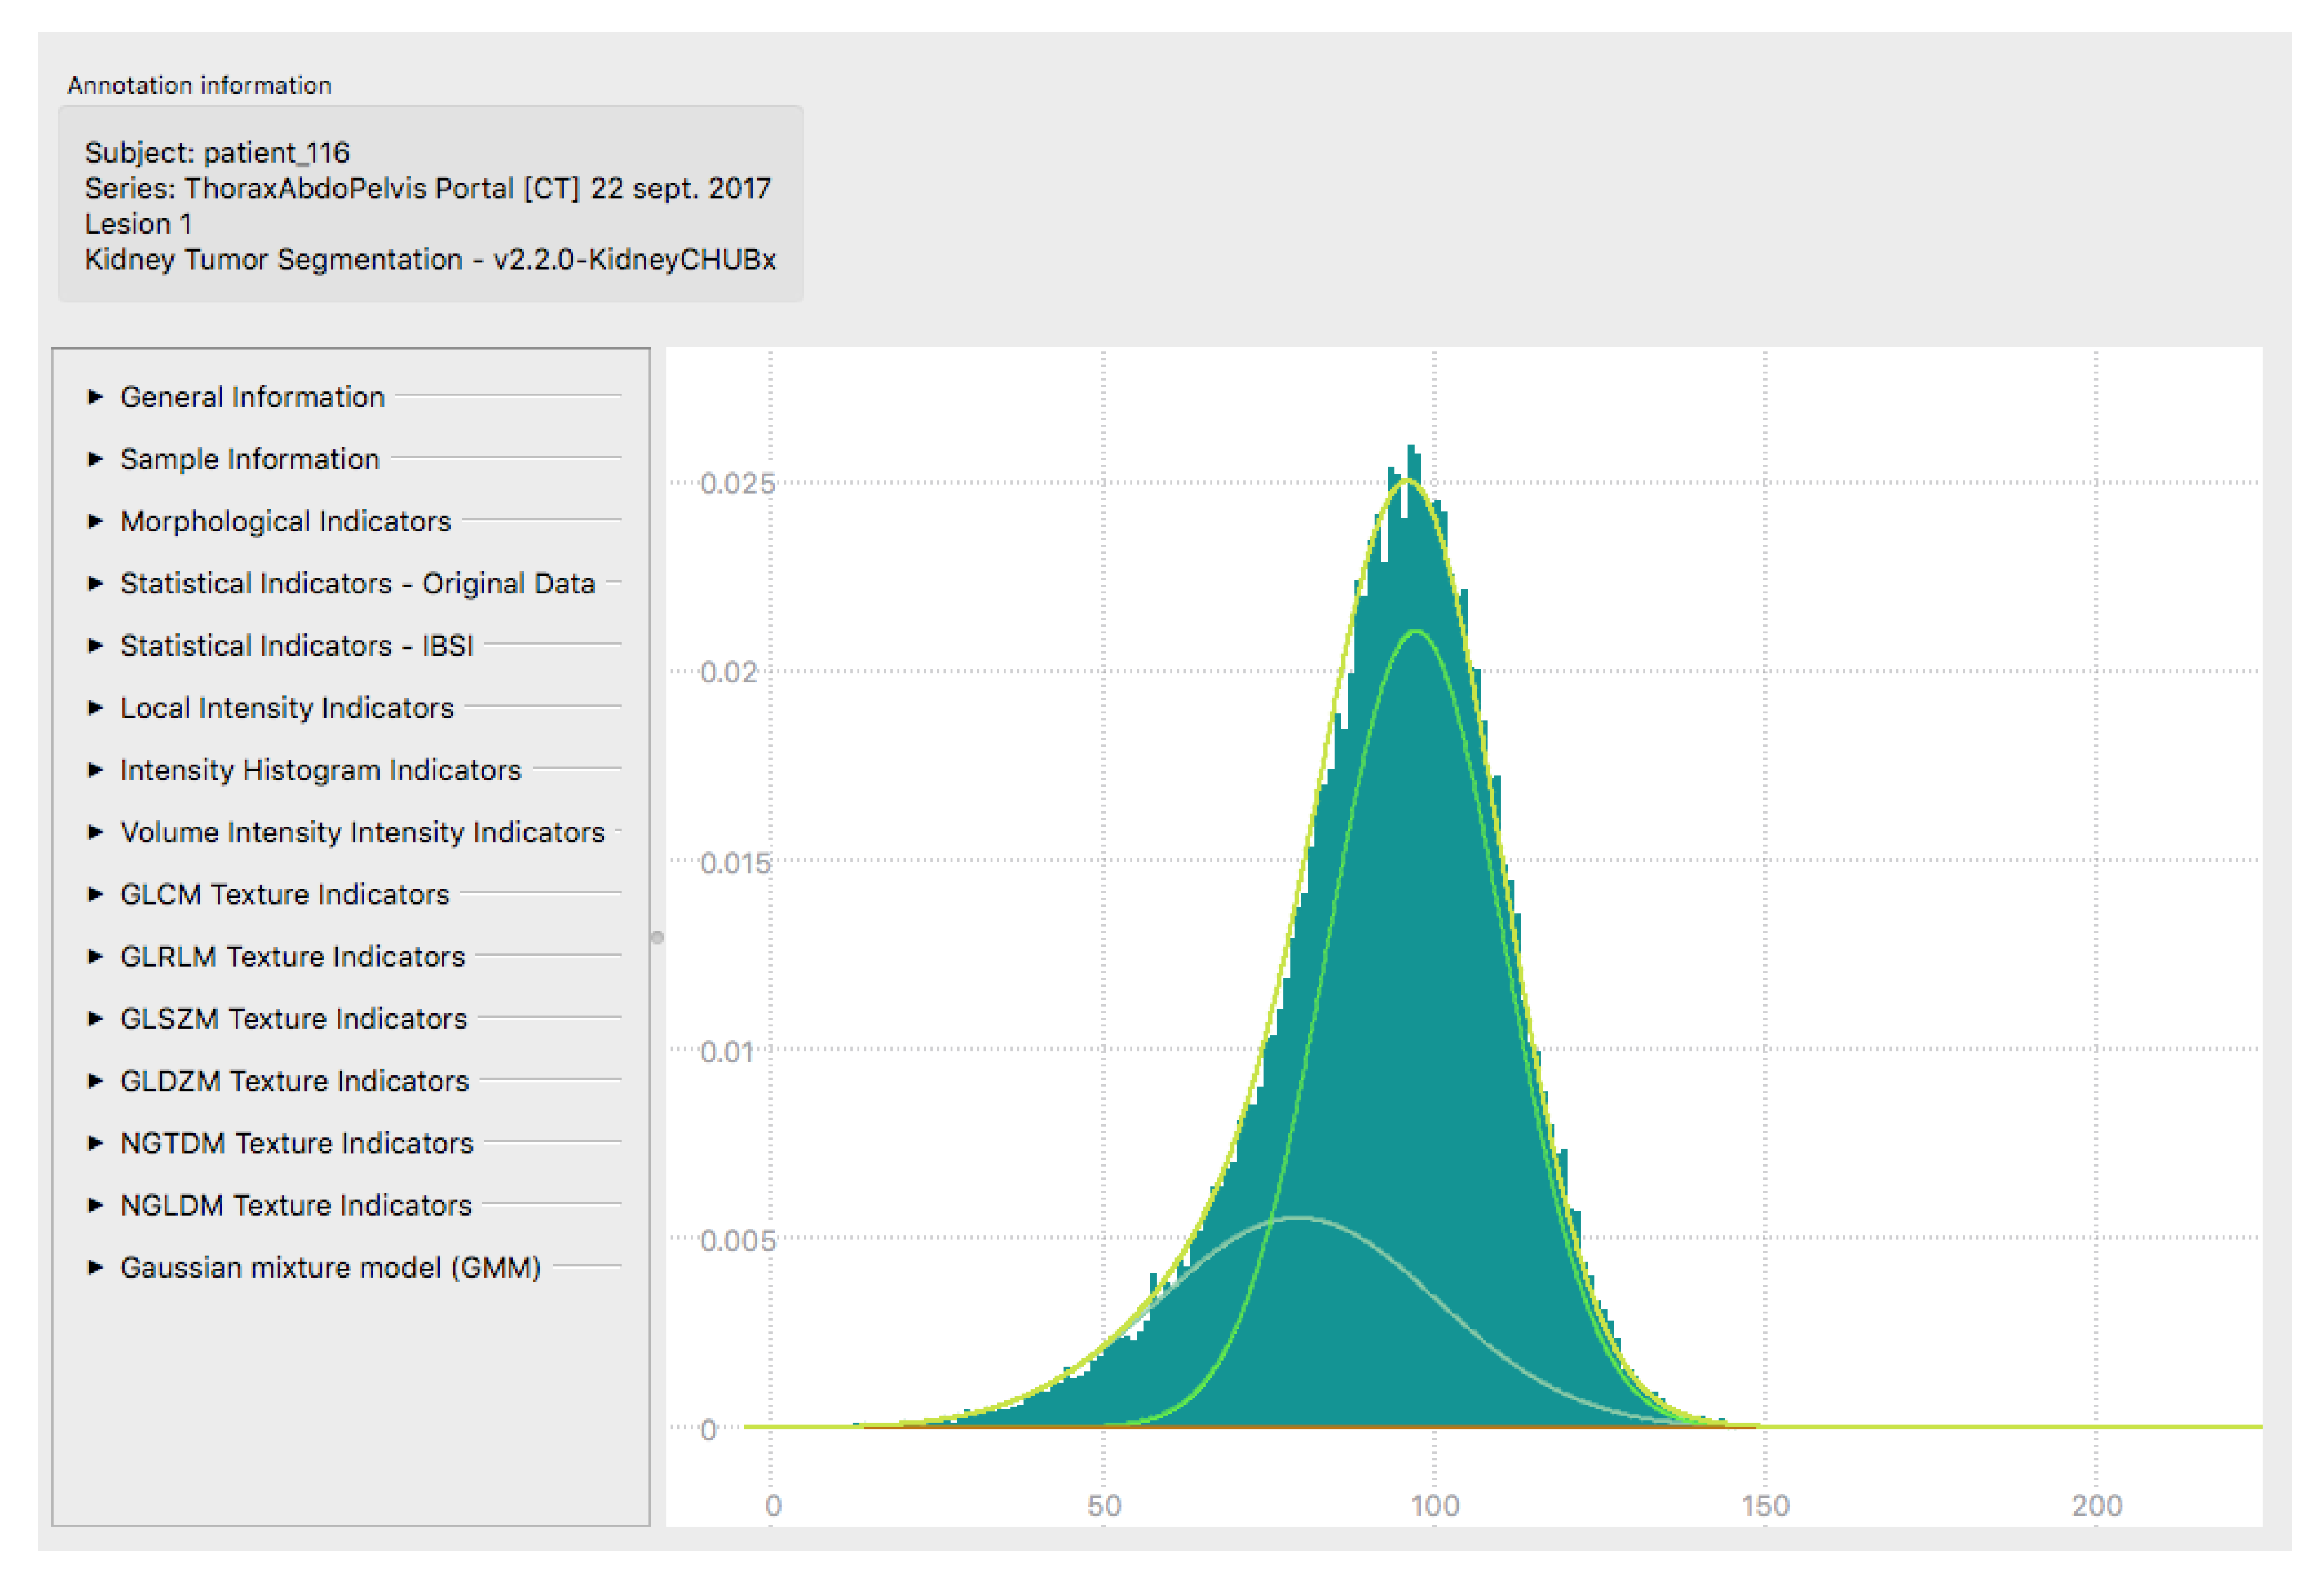The image size is (2324, 1580).
Task: Expand the General Information section
Action: (x=96, y=397)
